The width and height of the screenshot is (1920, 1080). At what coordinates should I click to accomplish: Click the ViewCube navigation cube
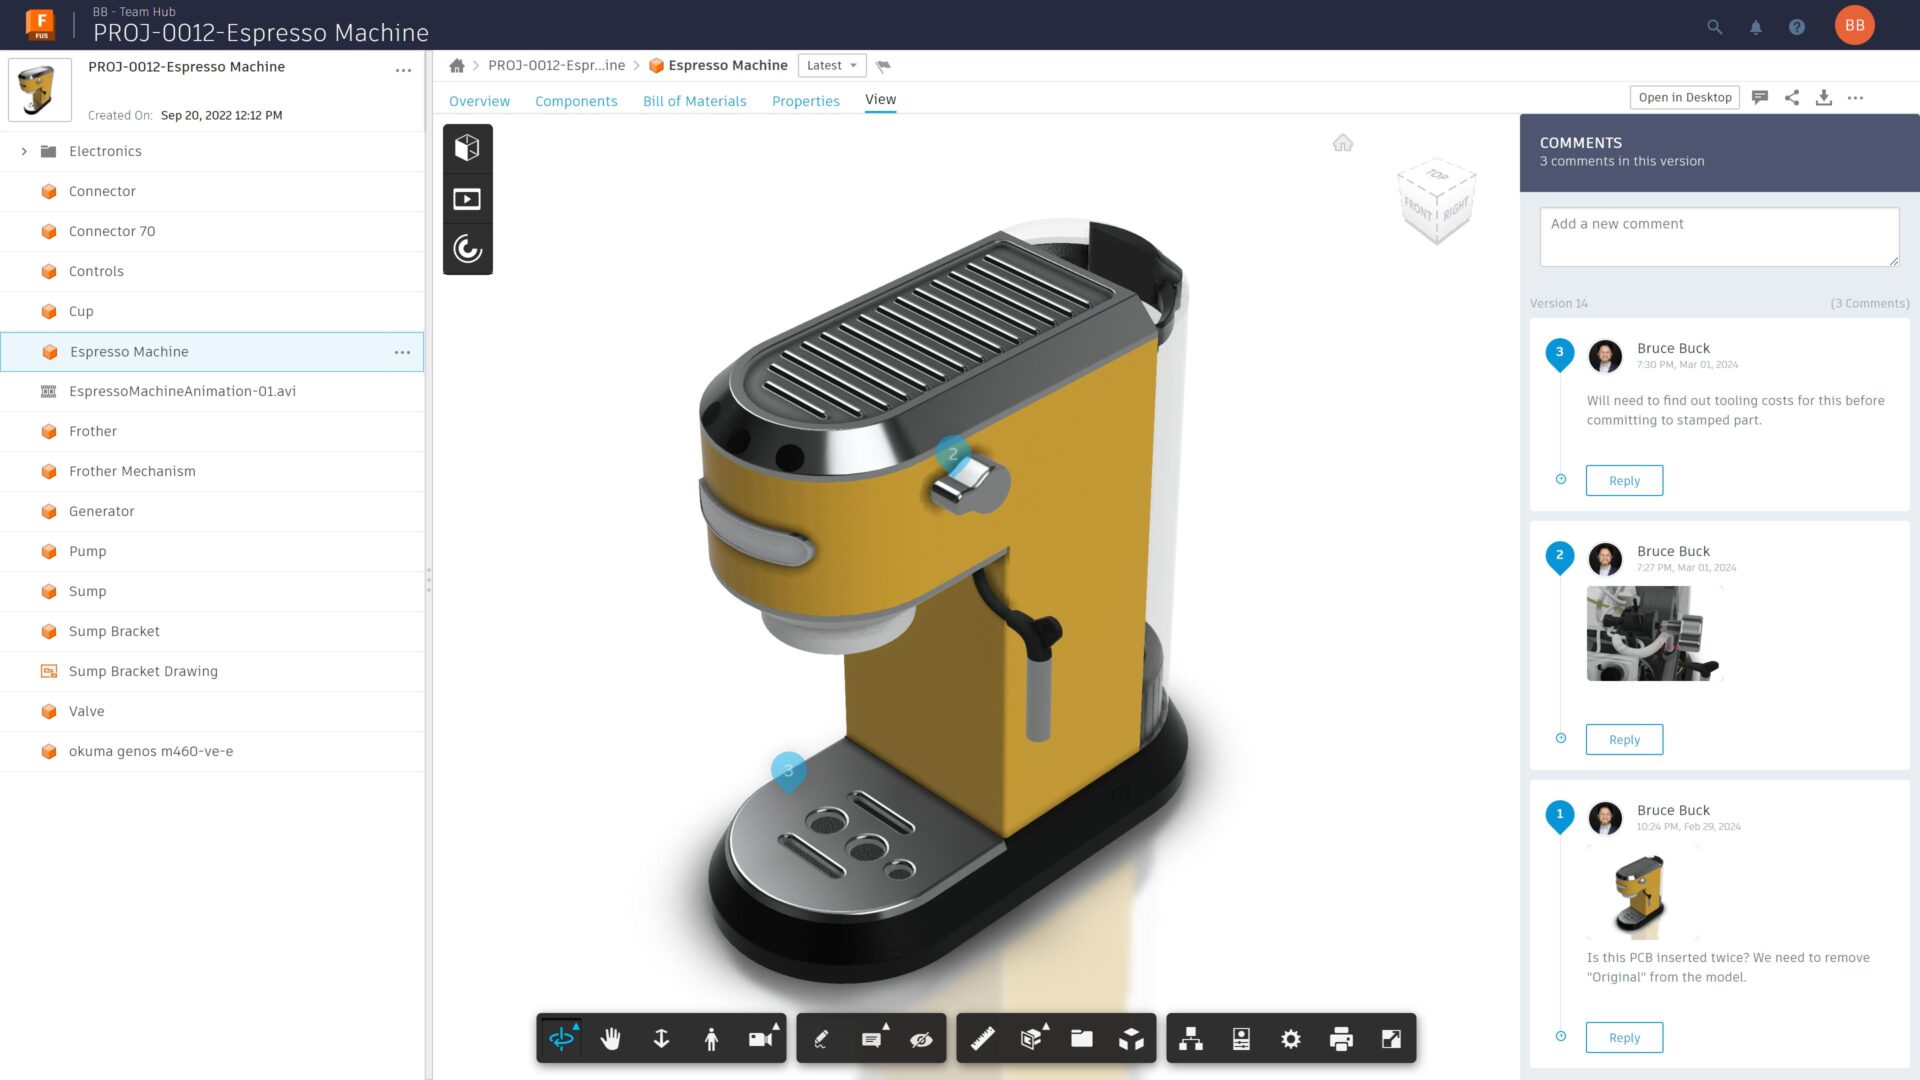[1437, 201]
